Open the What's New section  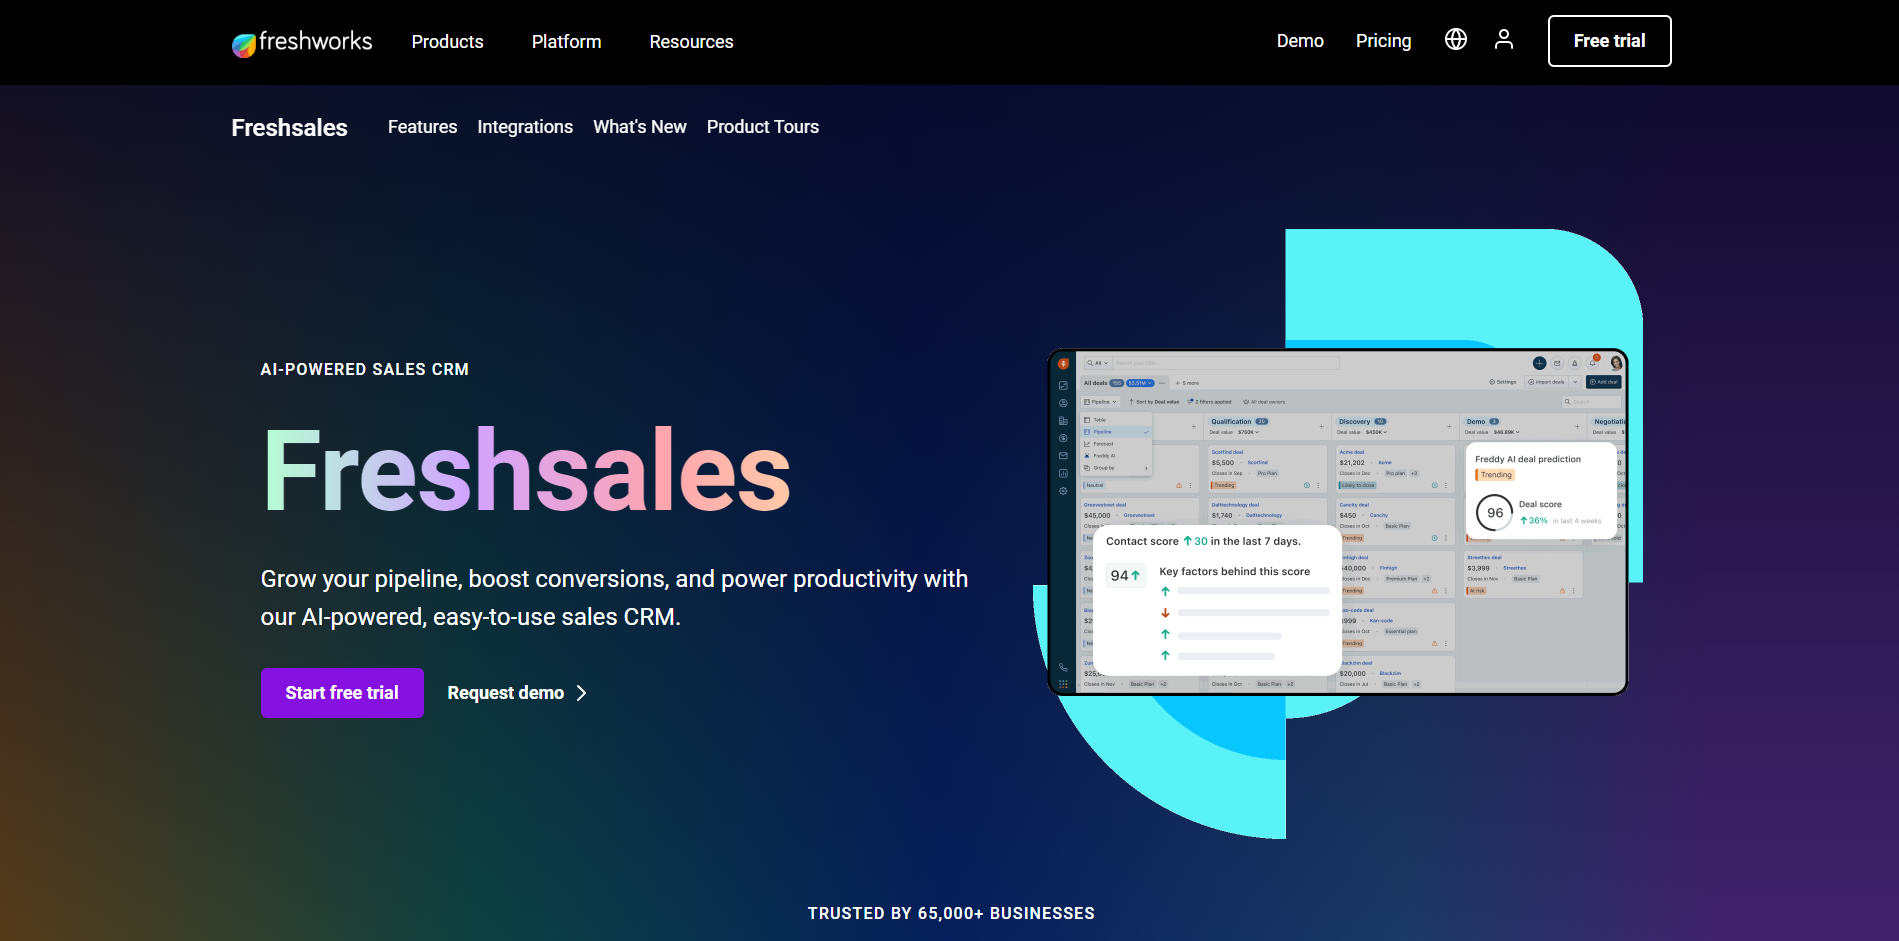pyautogui.click(x=640, y=127)
